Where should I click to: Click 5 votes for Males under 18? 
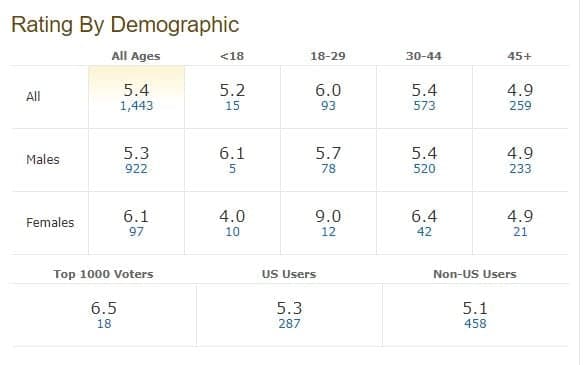(232, 169)
